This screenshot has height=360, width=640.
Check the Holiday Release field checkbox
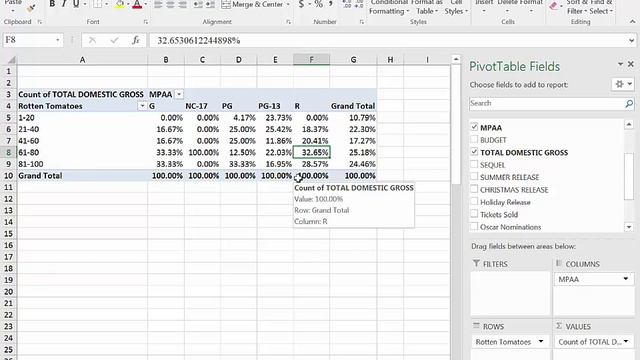474,202
